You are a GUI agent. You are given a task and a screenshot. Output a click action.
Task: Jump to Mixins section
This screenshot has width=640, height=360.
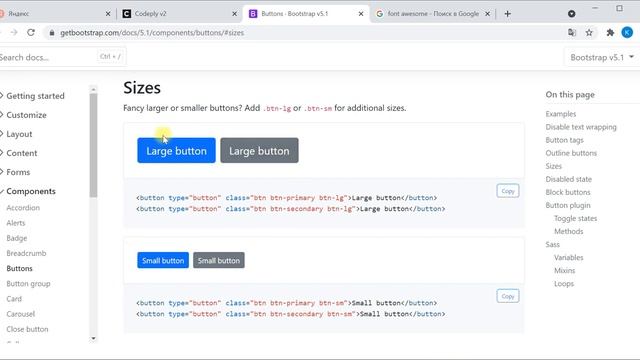tap(564, 271)
